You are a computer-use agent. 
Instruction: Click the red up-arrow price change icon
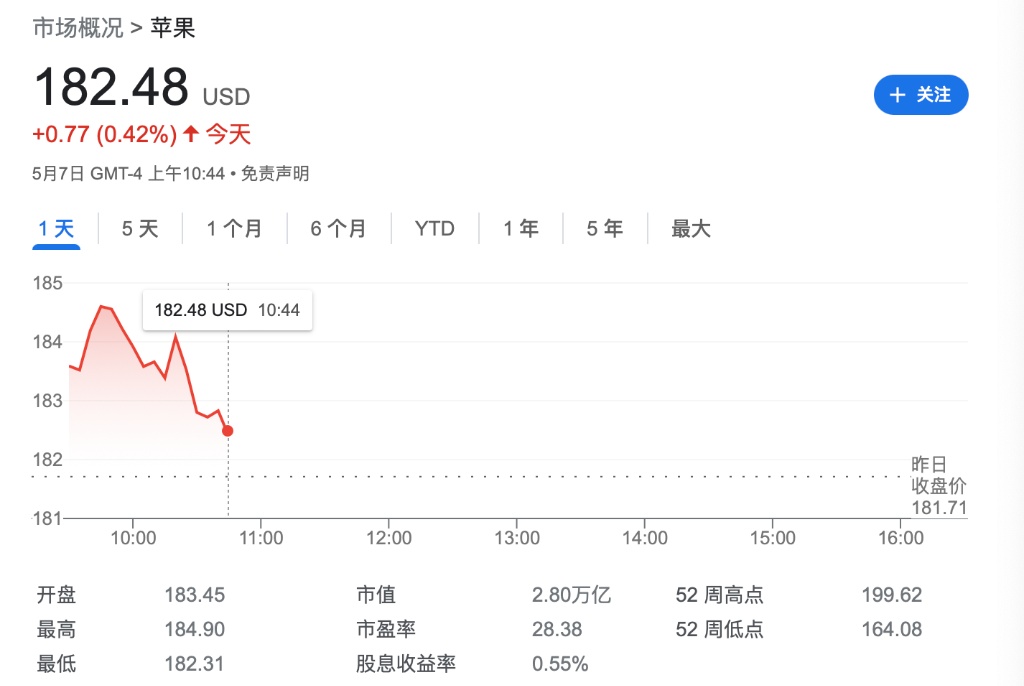190,133
